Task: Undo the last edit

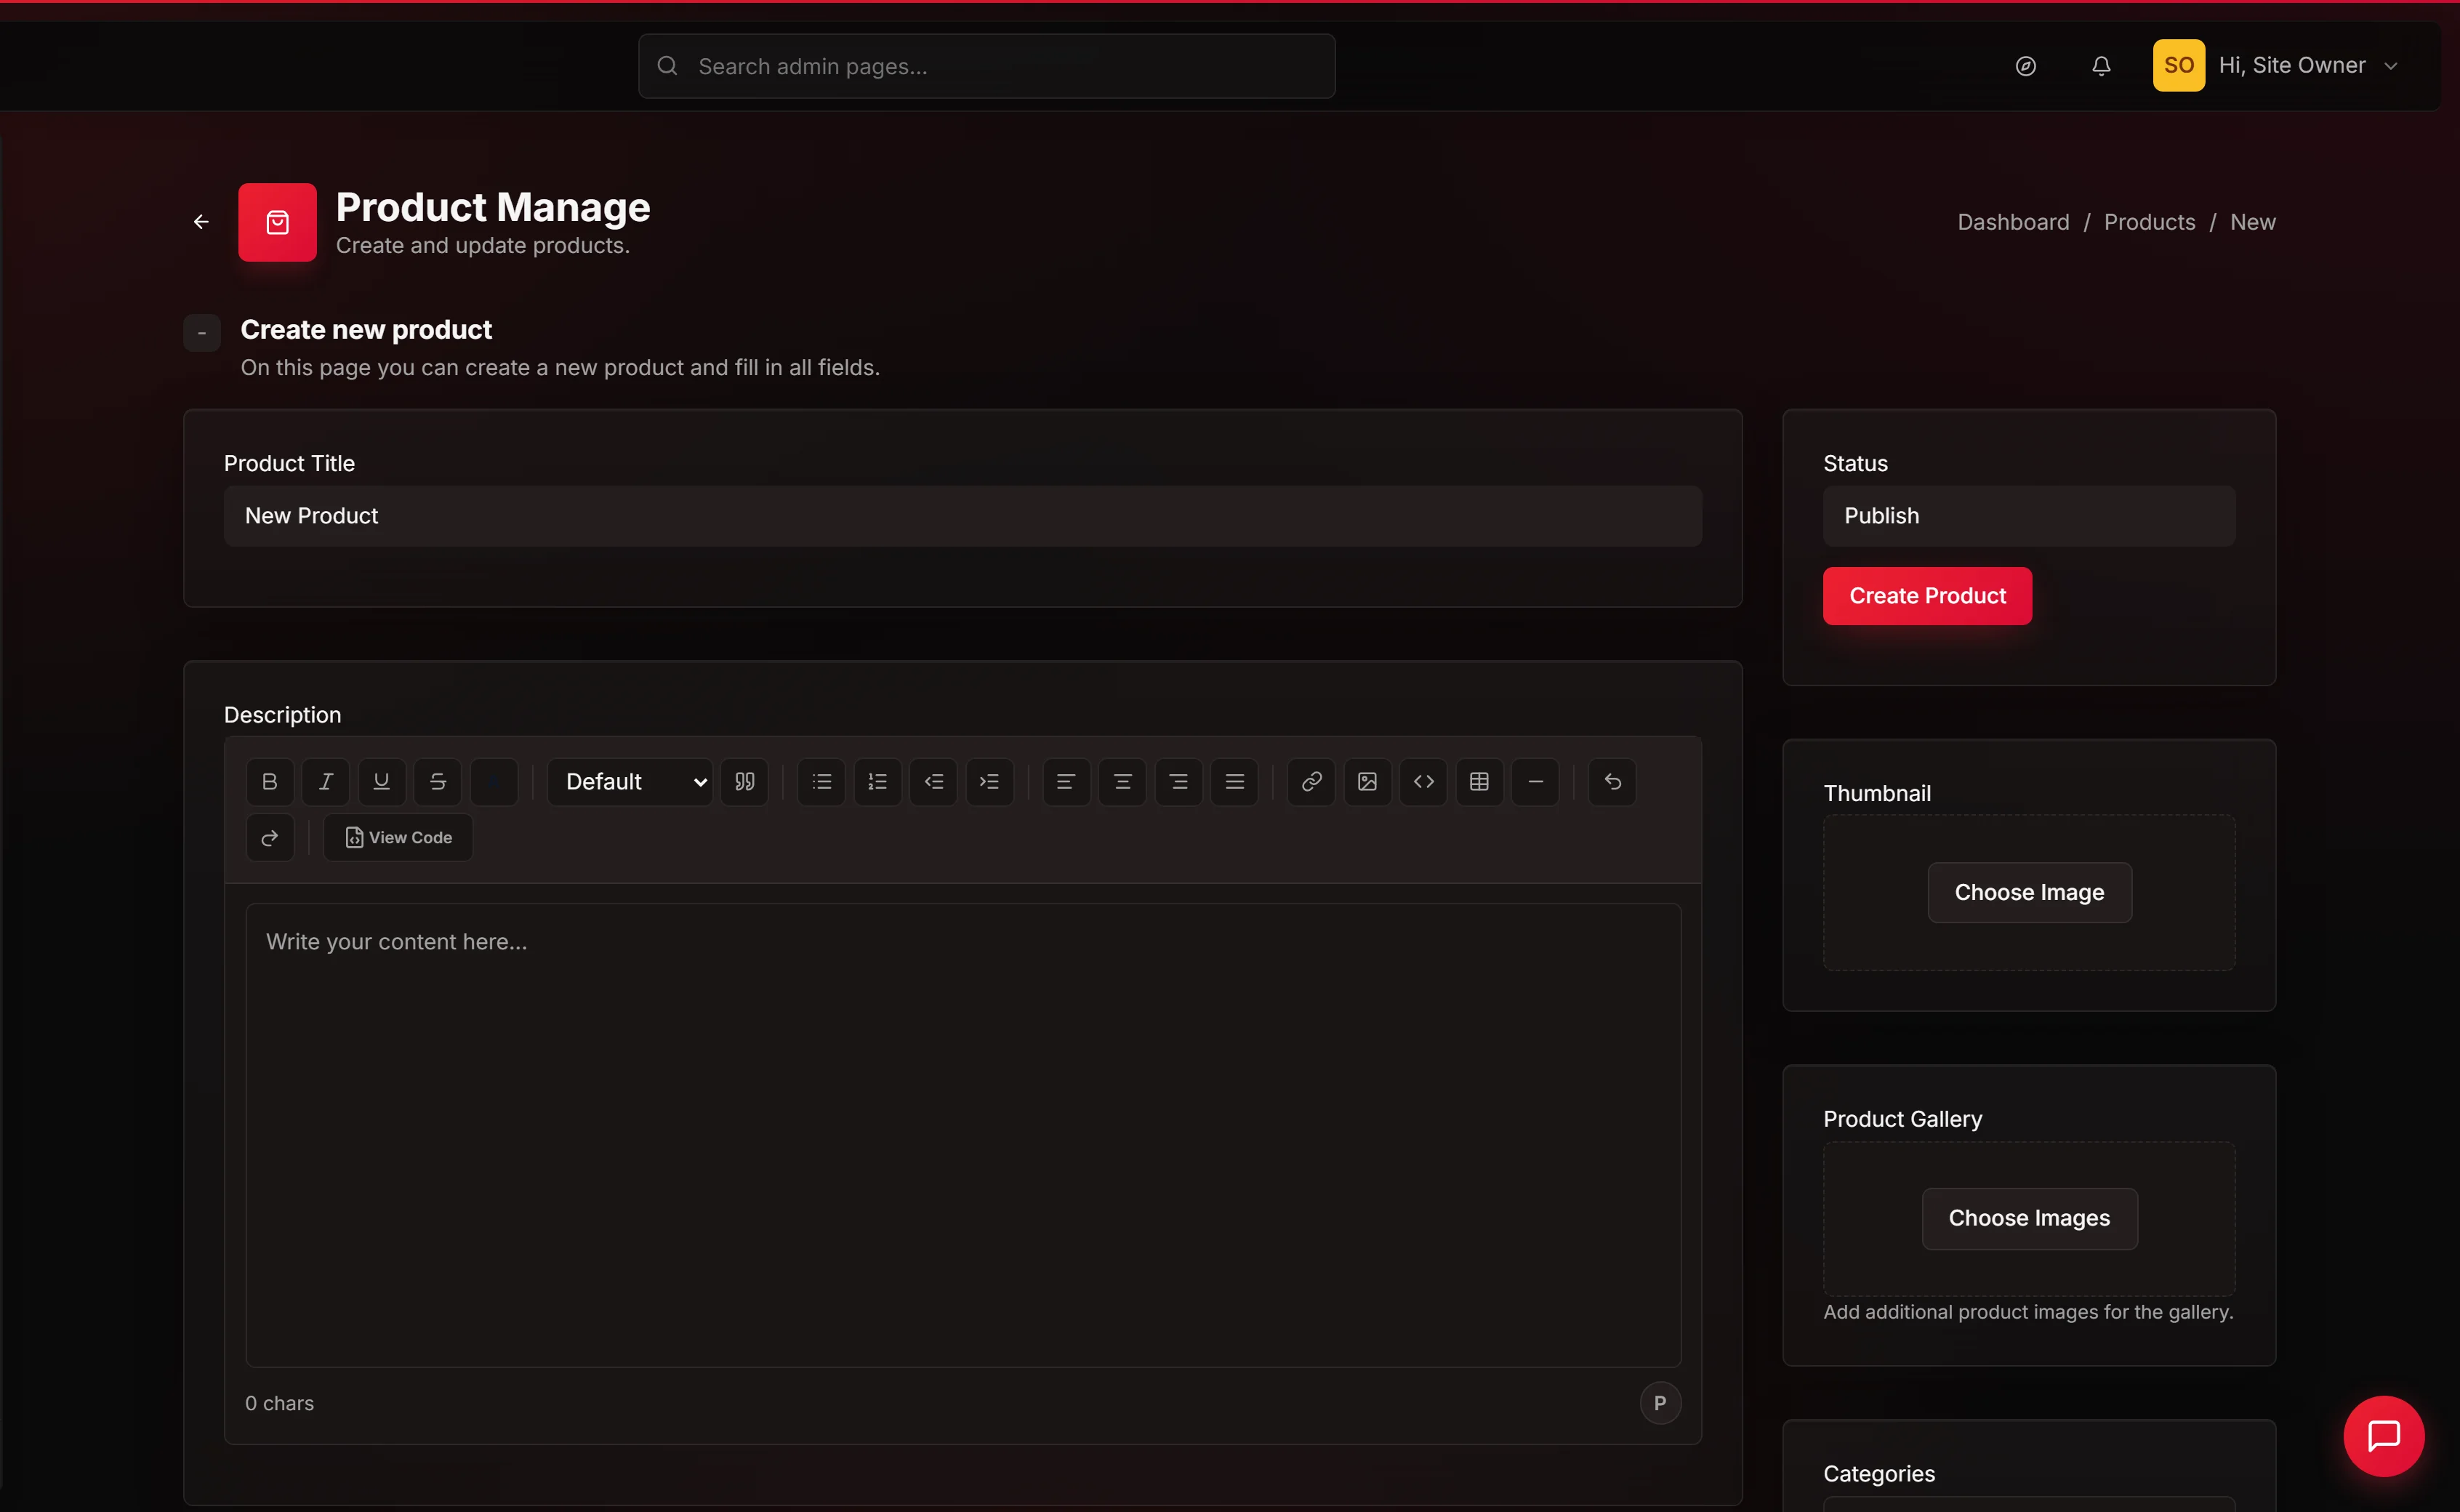Action: (x=1613, y=782)
